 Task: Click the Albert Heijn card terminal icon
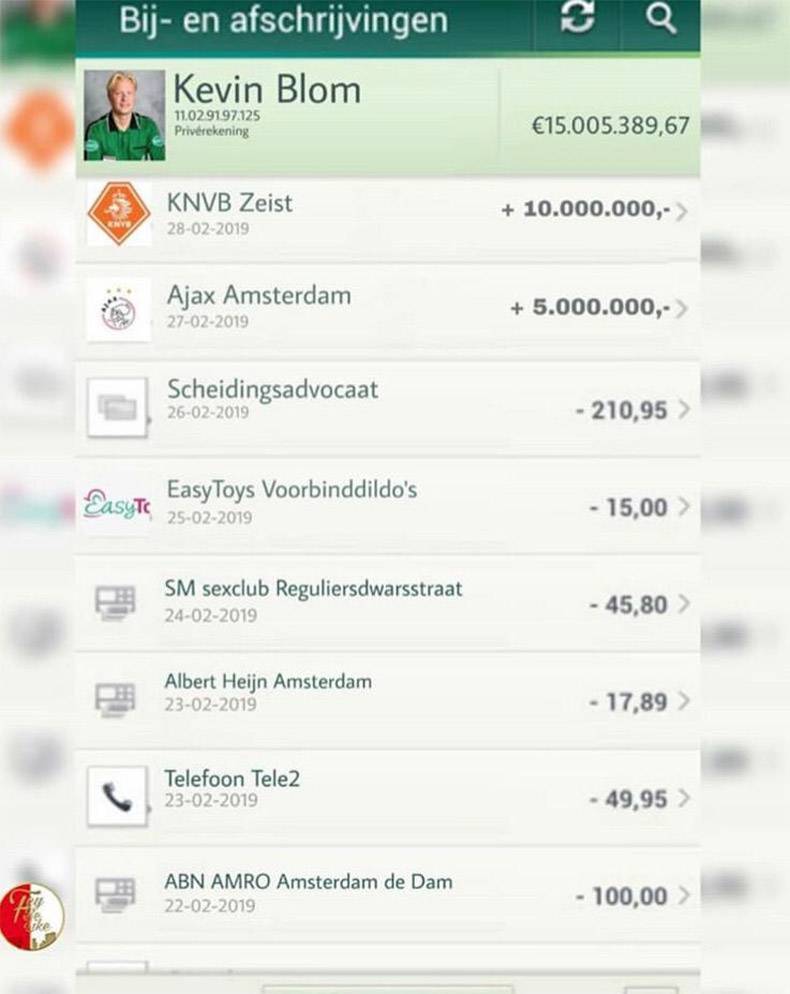tap(115, 698)
